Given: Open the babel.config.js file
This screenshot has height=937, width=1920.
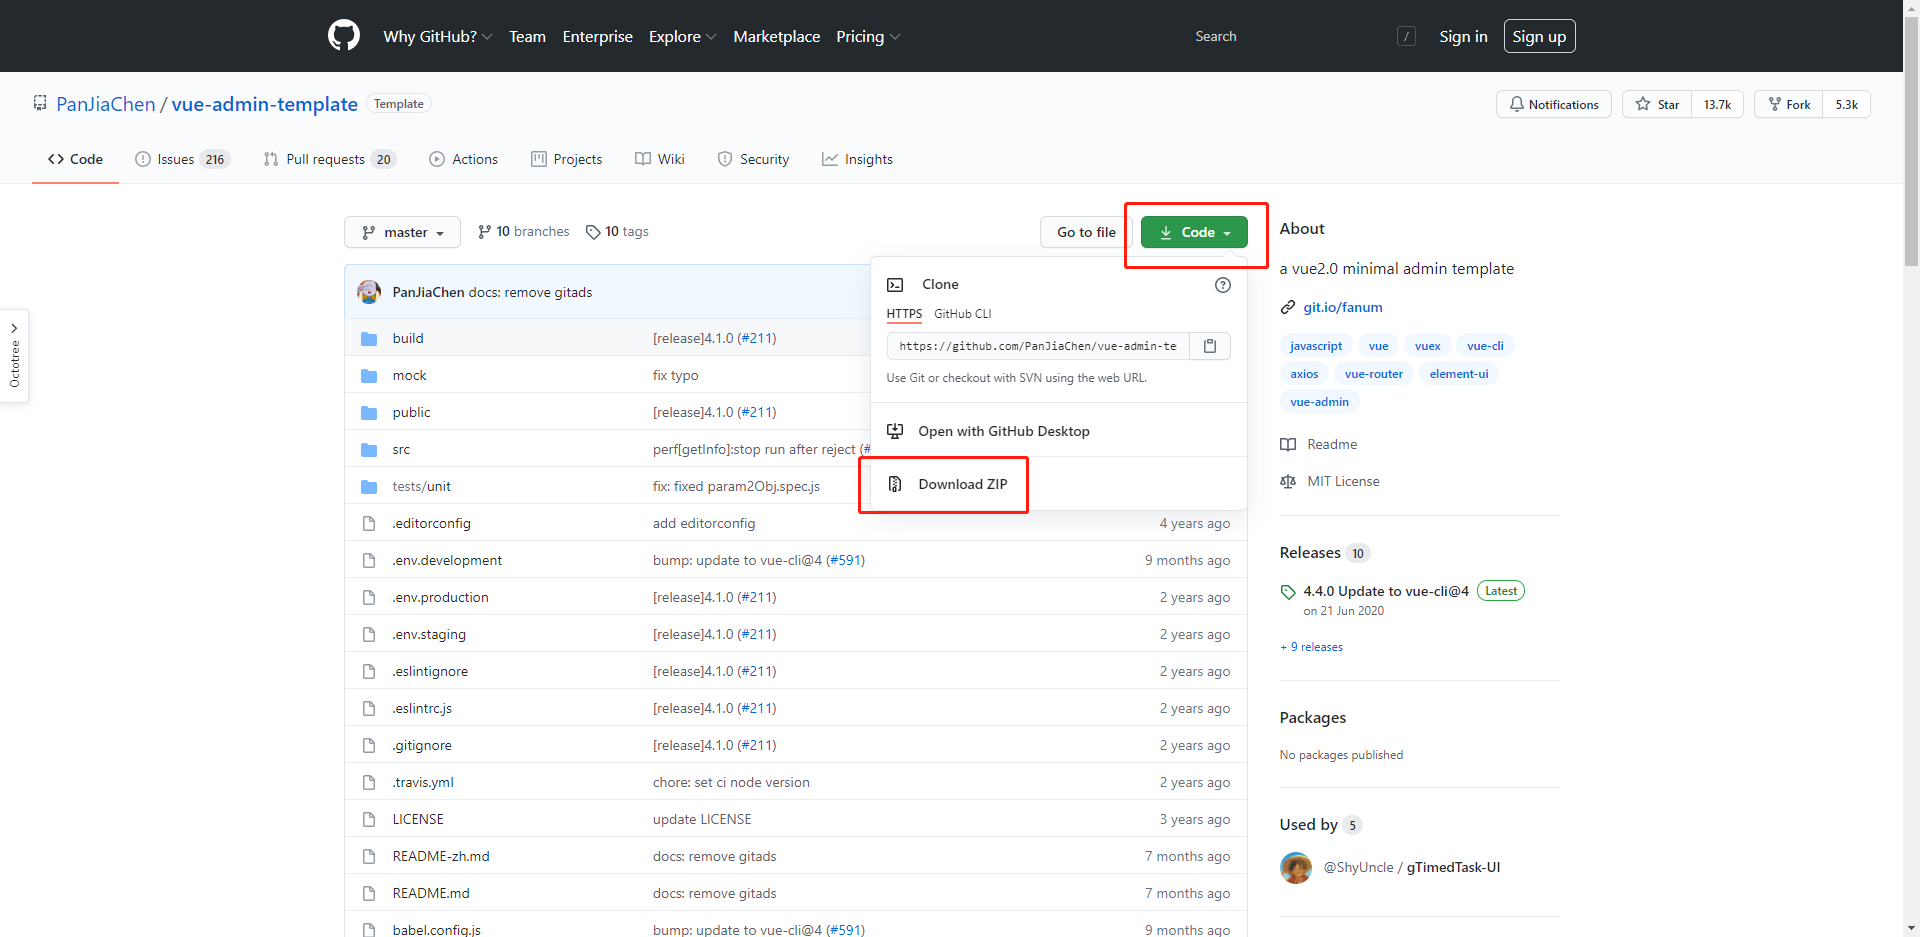Looking at the screenshot, I should (436, 930).
